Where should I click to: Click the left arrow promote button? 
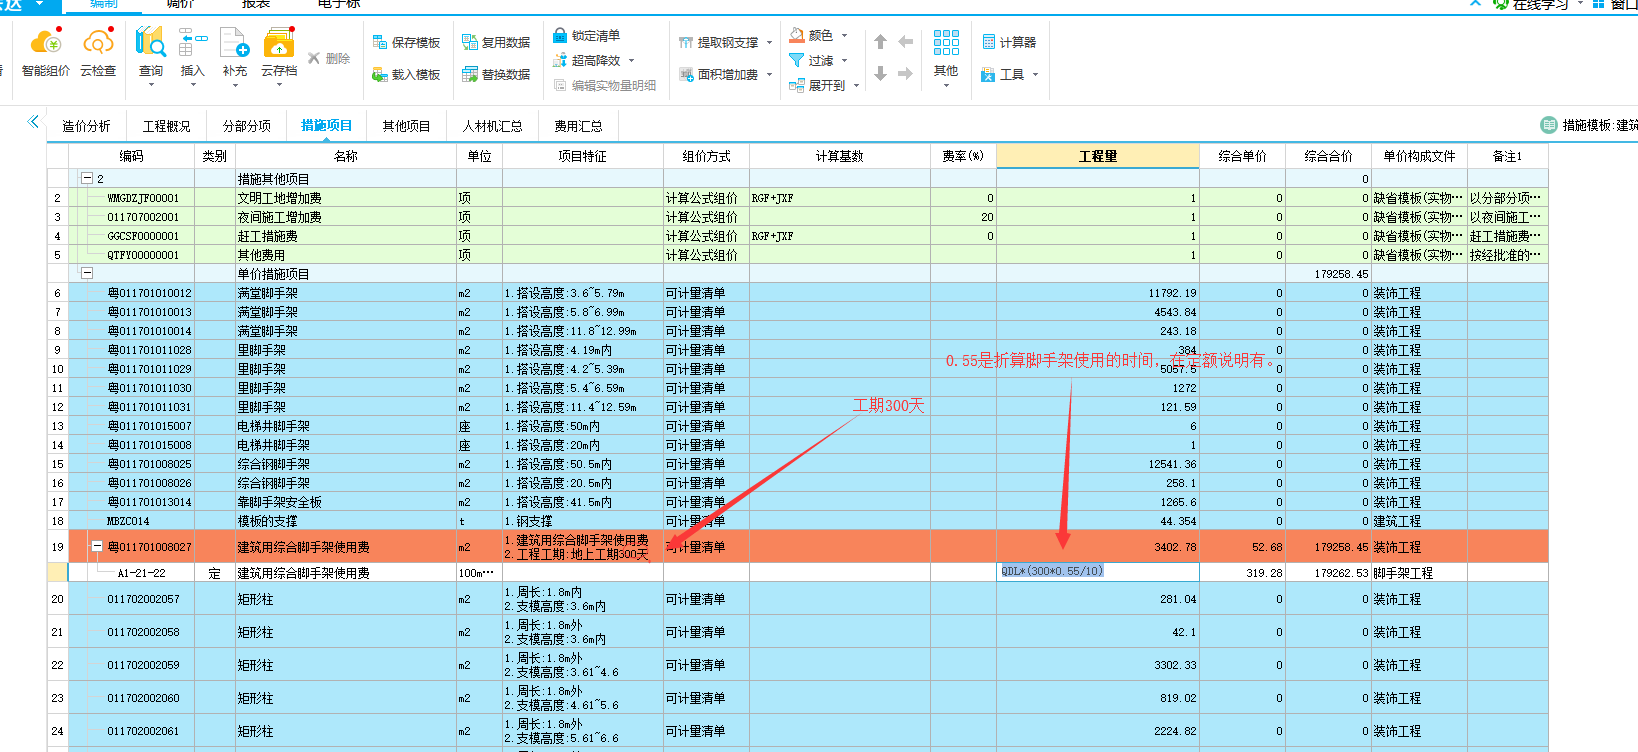[905, 42]
